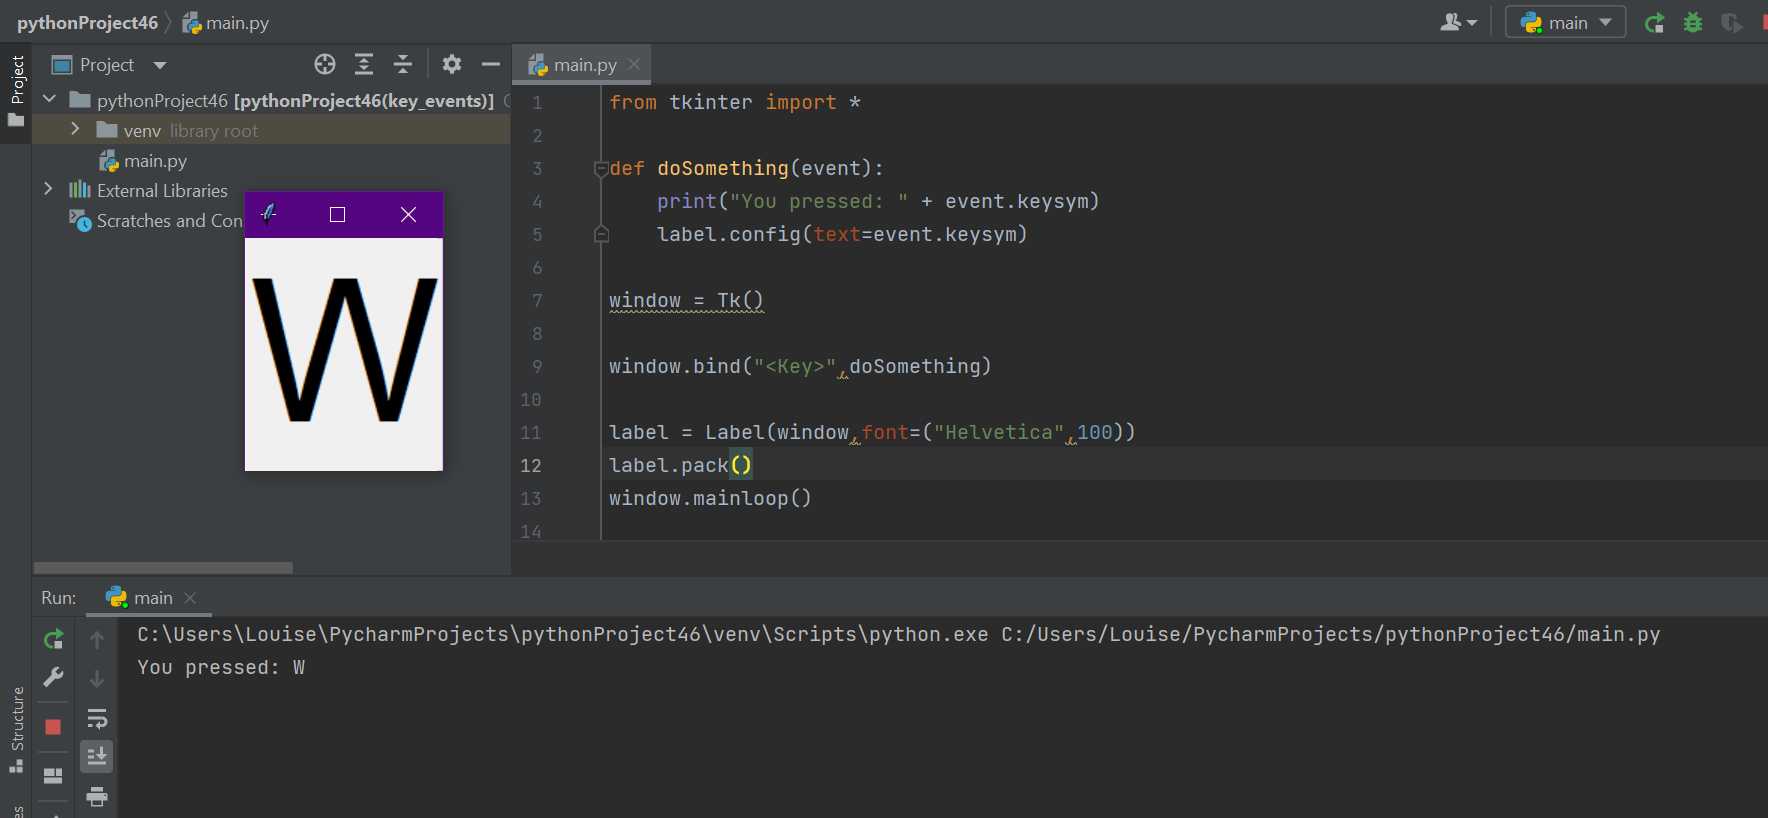Rerun 'main' from the top toolbar
The height and width of the screenshot is (818, 1768).
pos(1655,22)
